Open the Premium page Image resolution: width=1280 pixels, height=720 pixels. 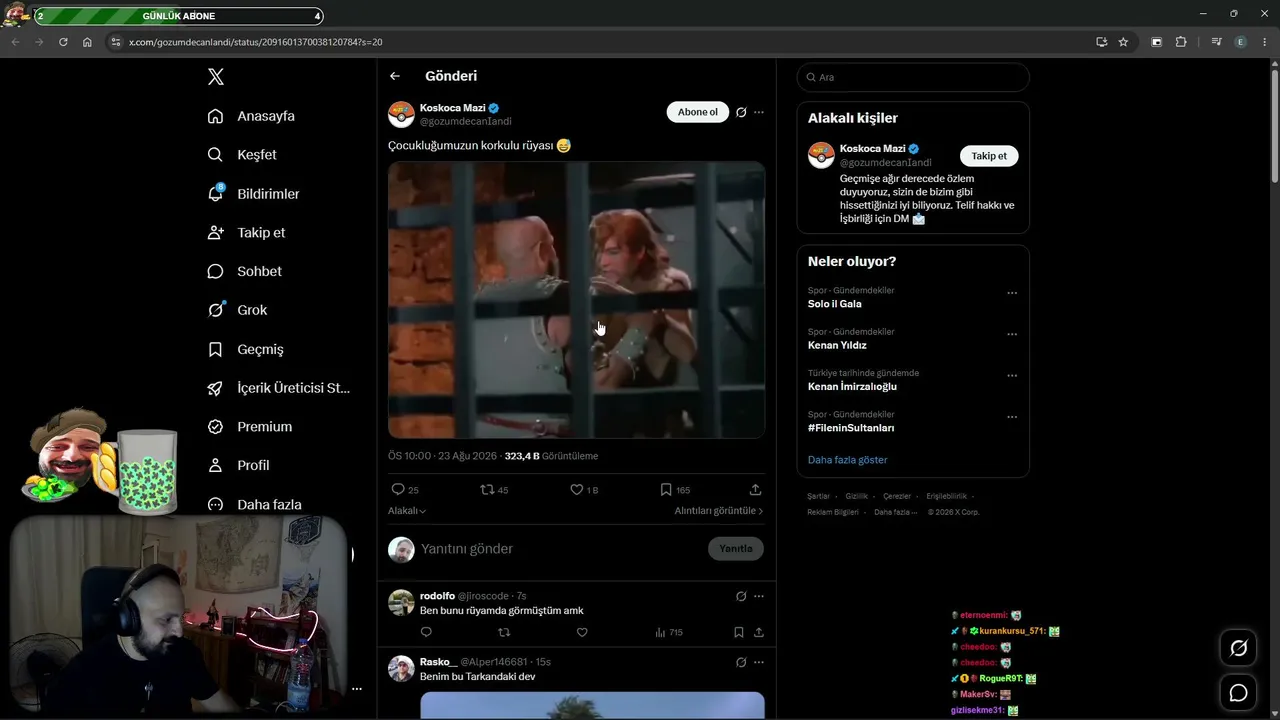click(249, 427)
